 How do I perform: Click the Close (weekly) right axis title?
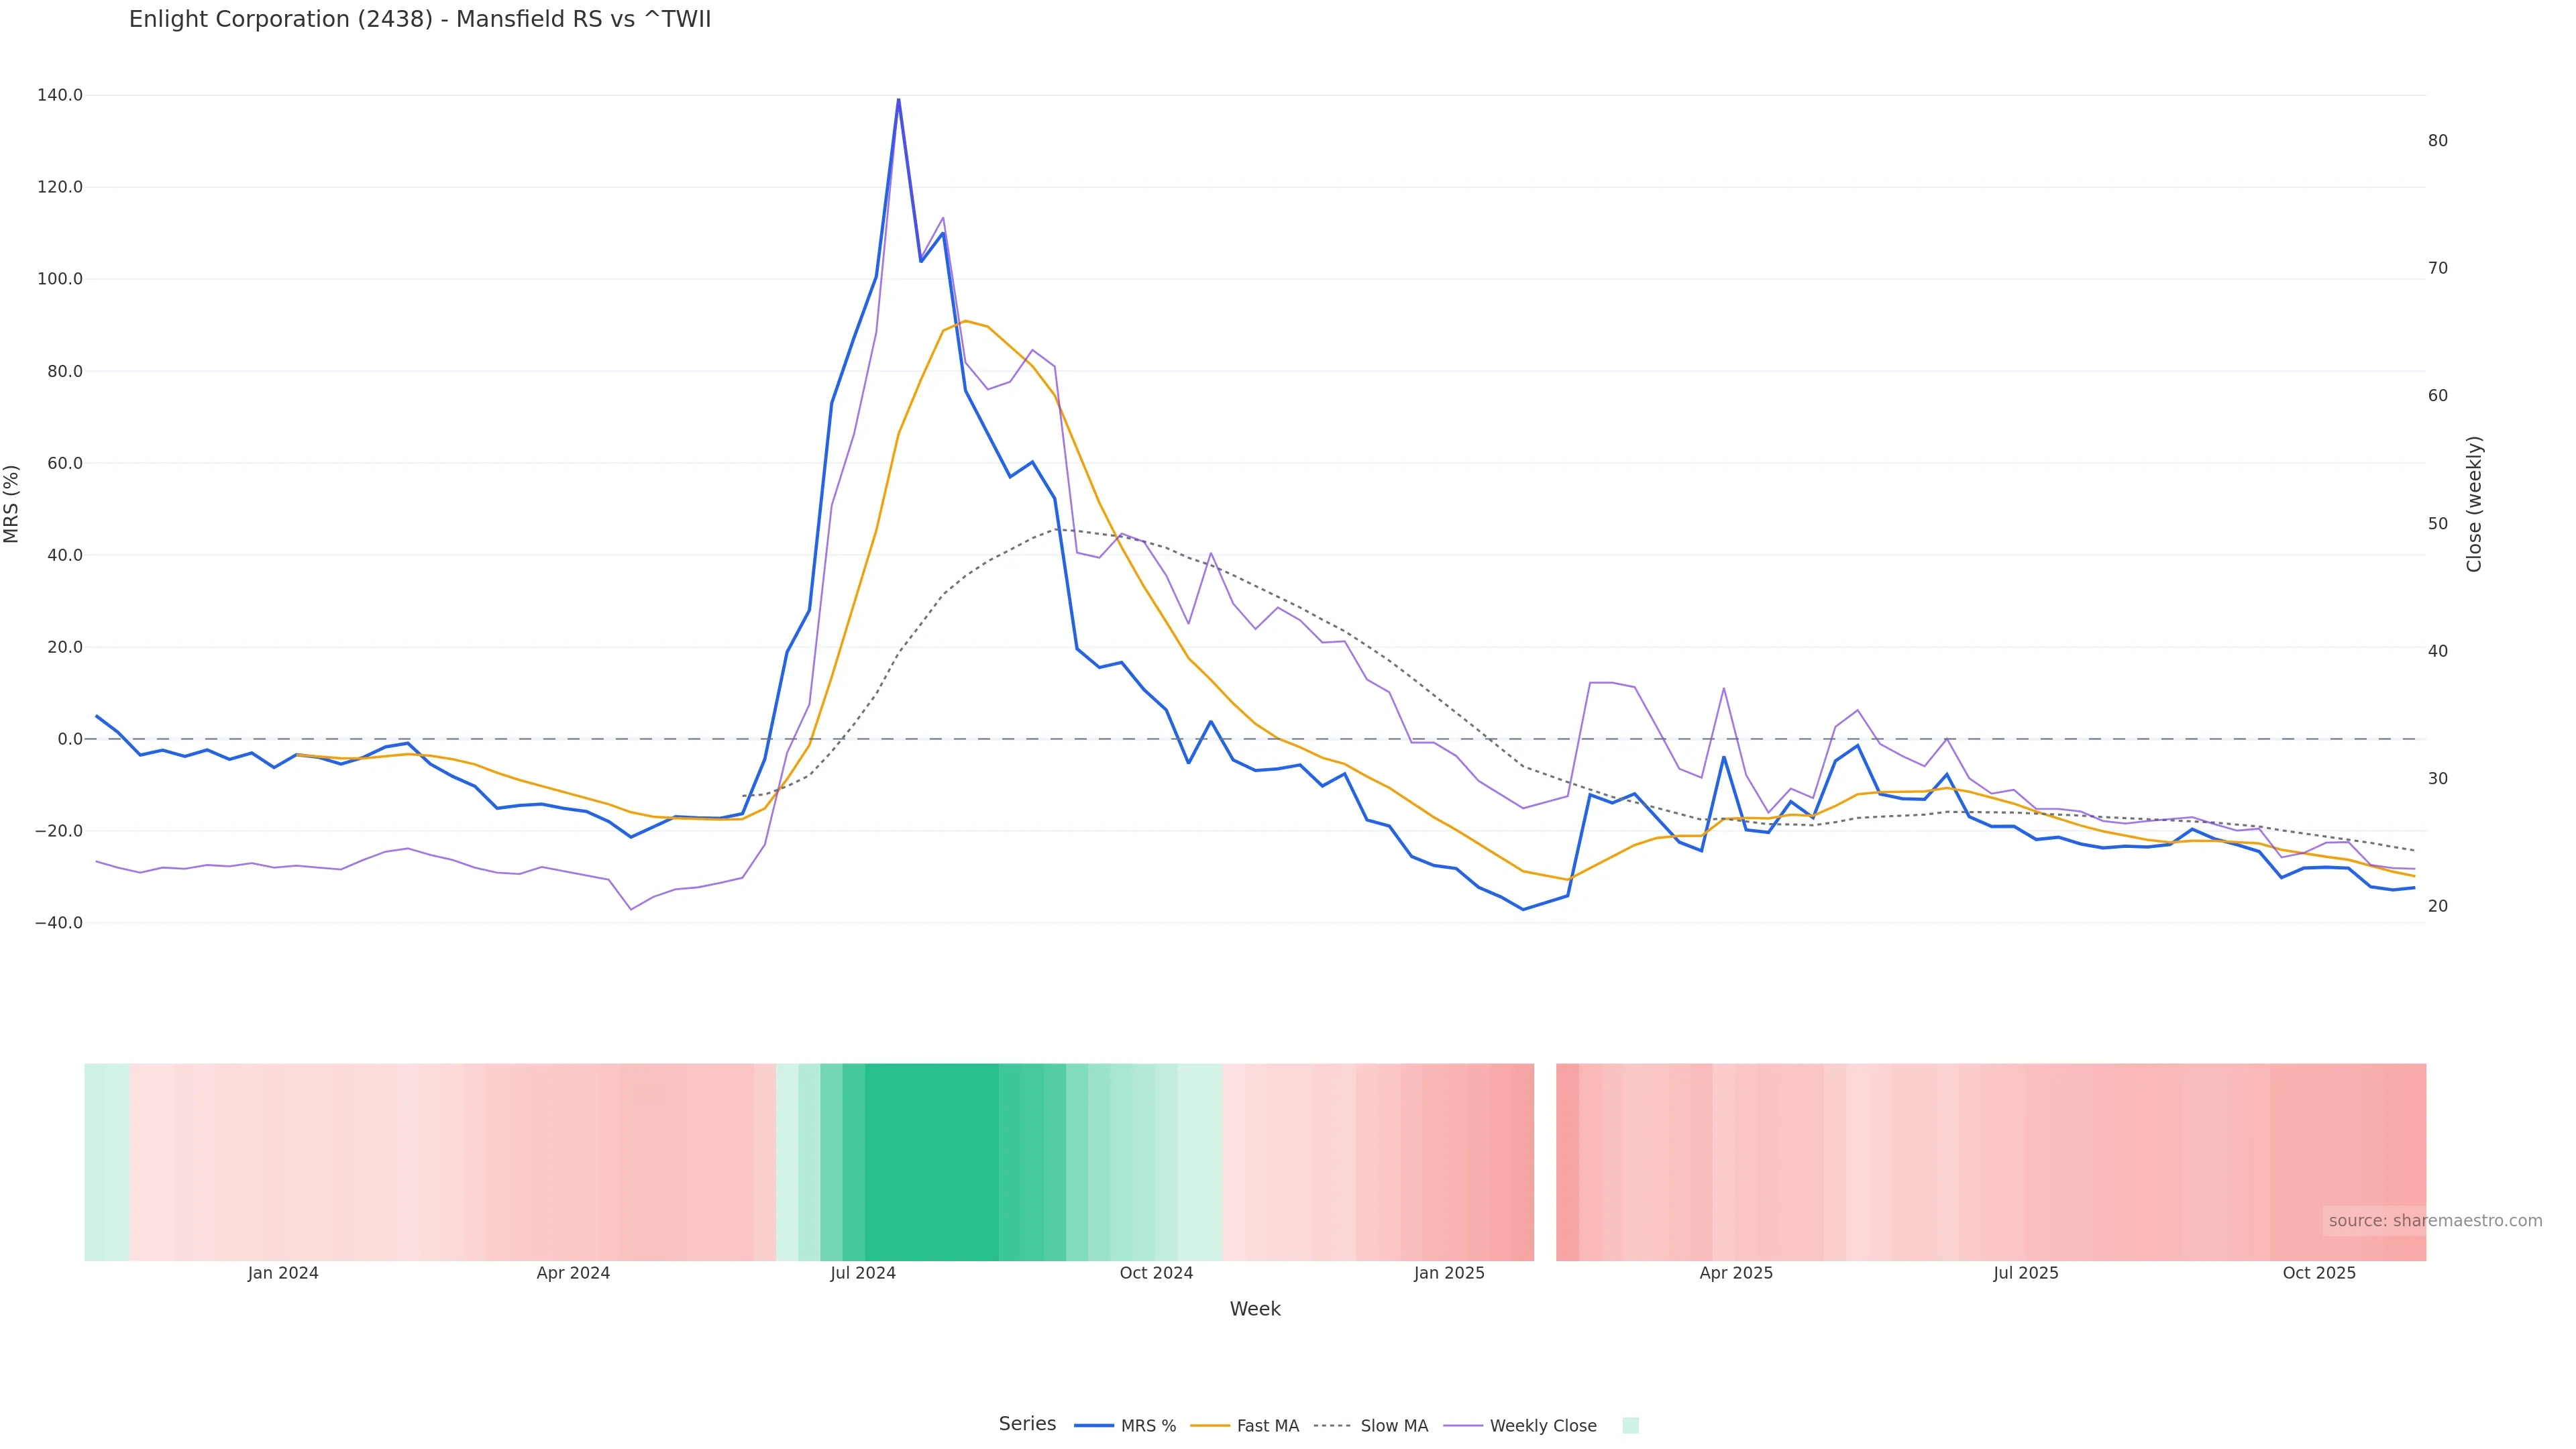2474,504
